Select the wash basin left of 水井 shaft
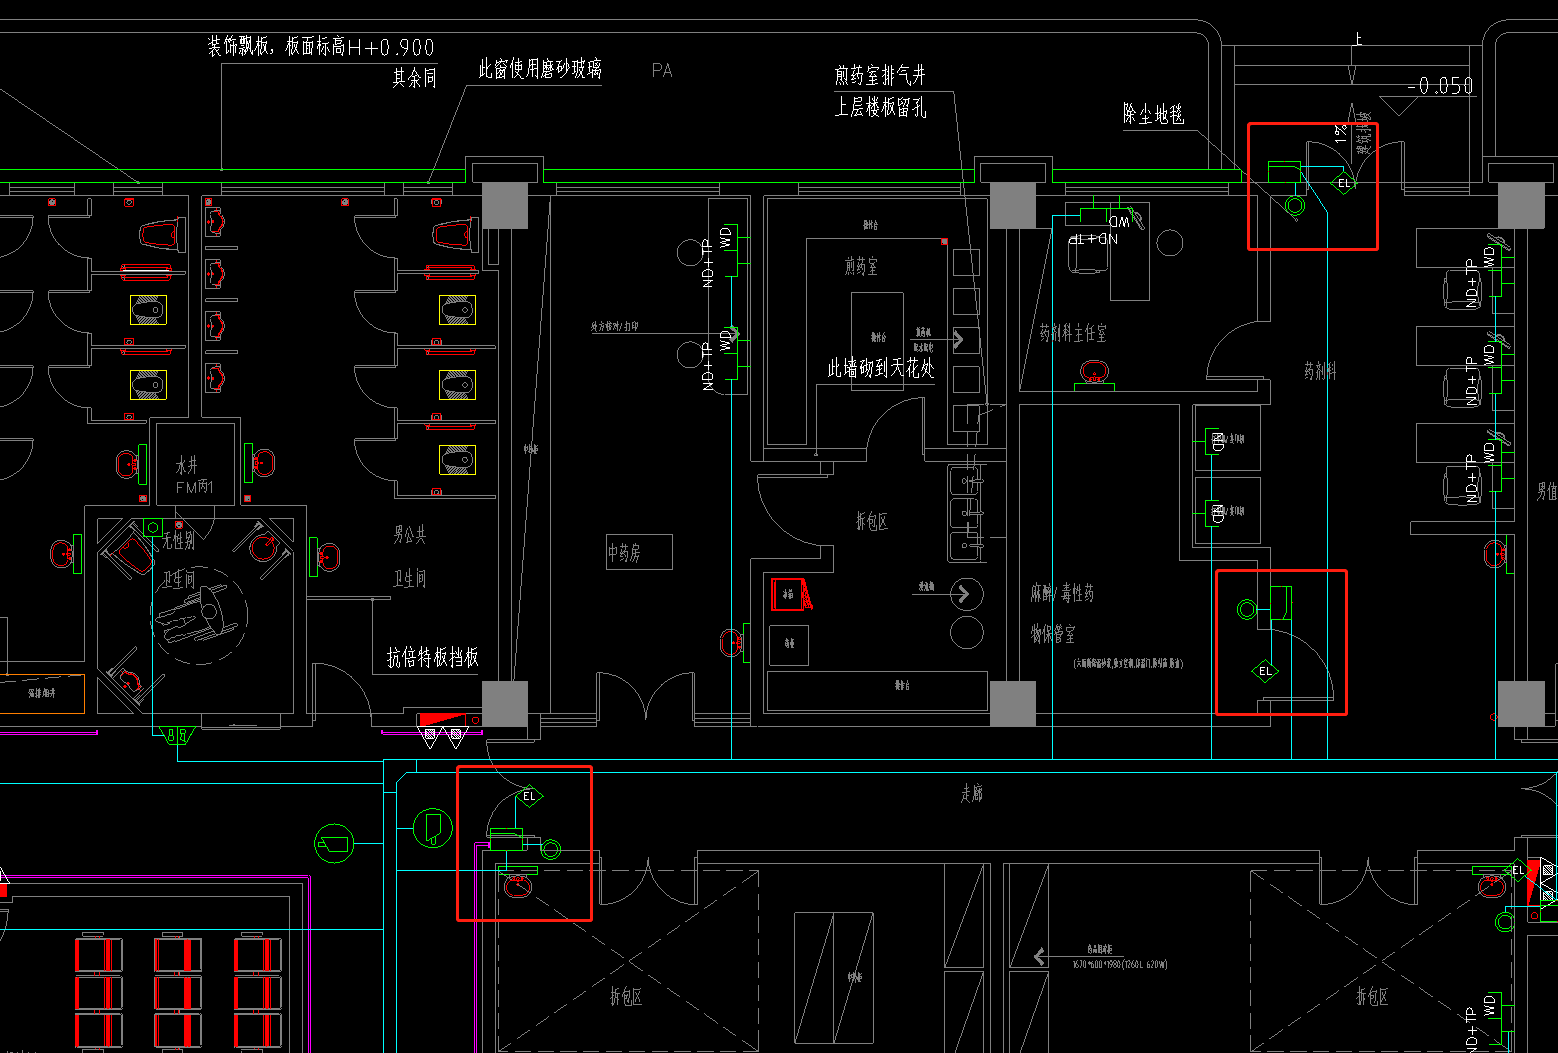Image resolution: width=1558 pixels, height=1053 pixels. click(x=129, y=464)
